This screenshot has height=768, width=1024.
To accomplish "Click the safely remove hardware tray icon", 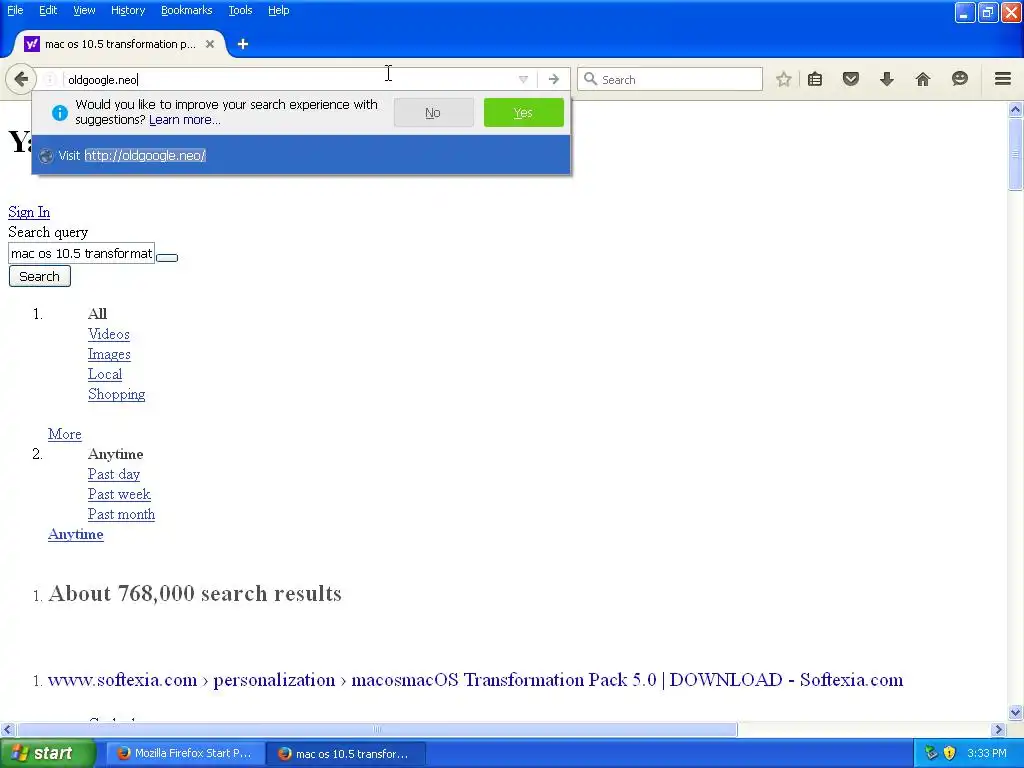I will tap(932, 754).
